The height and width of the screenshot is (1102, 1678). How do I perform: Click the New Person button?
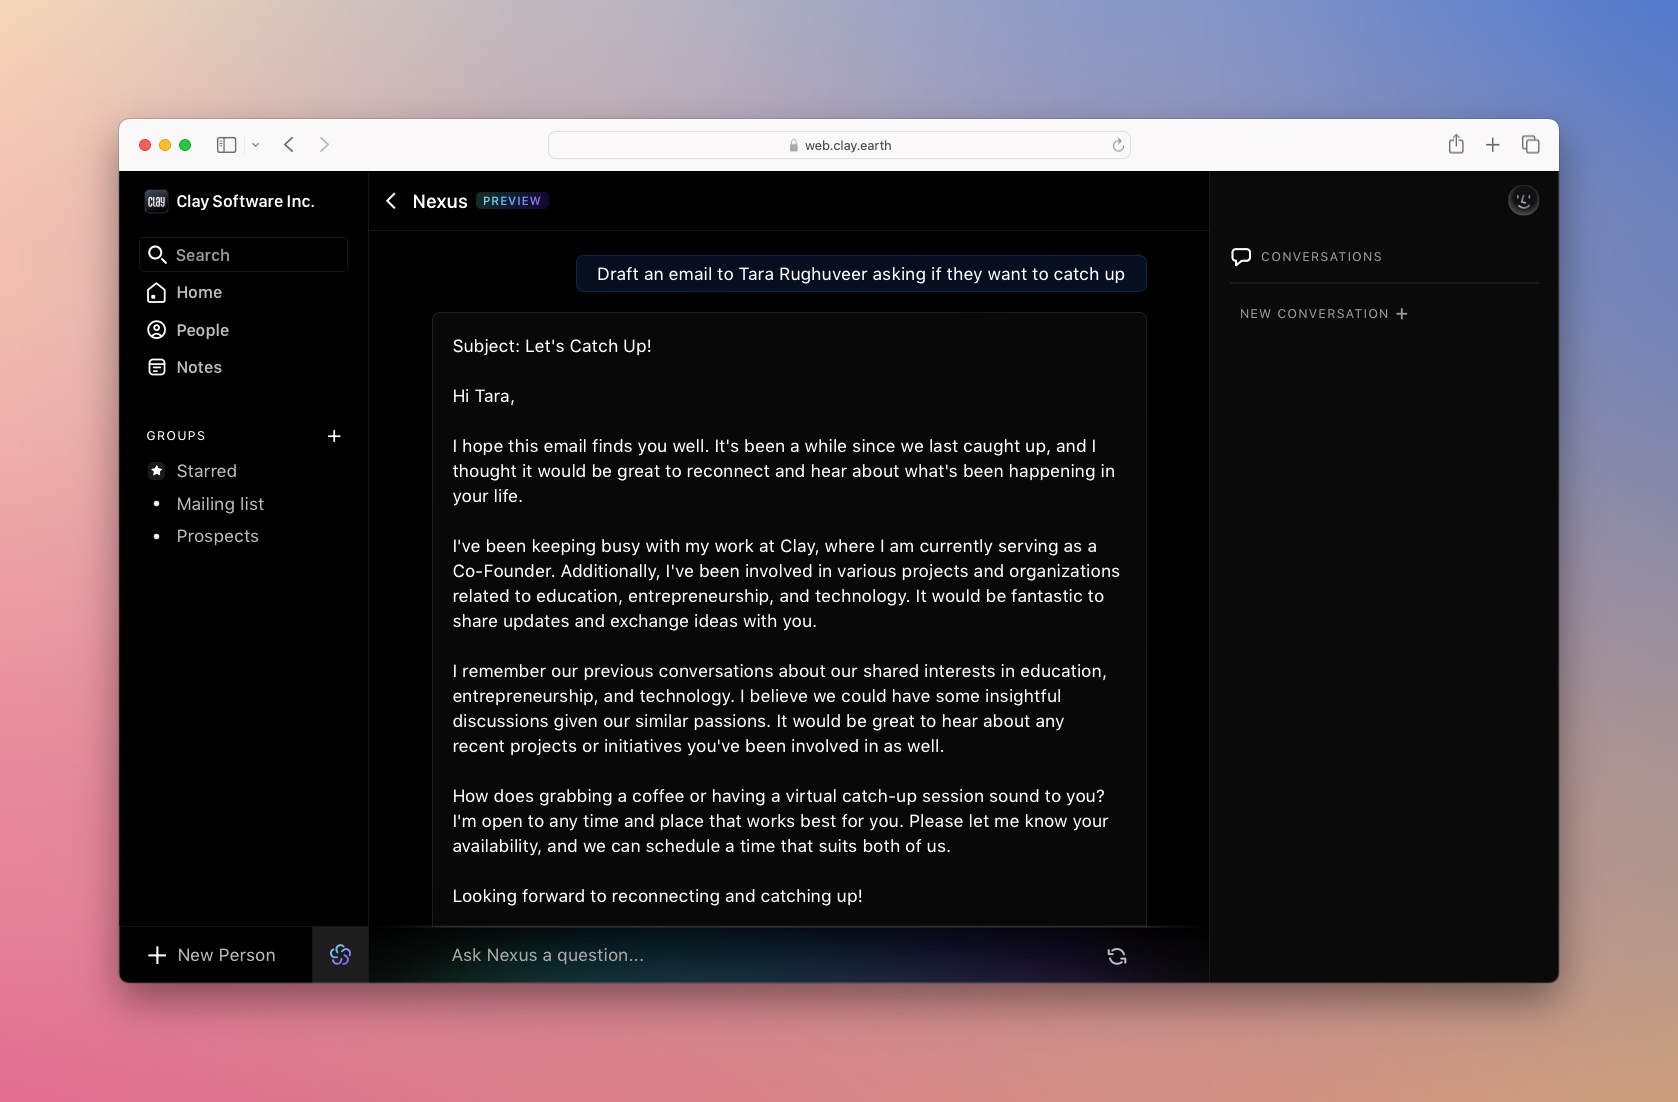point(213,955)
